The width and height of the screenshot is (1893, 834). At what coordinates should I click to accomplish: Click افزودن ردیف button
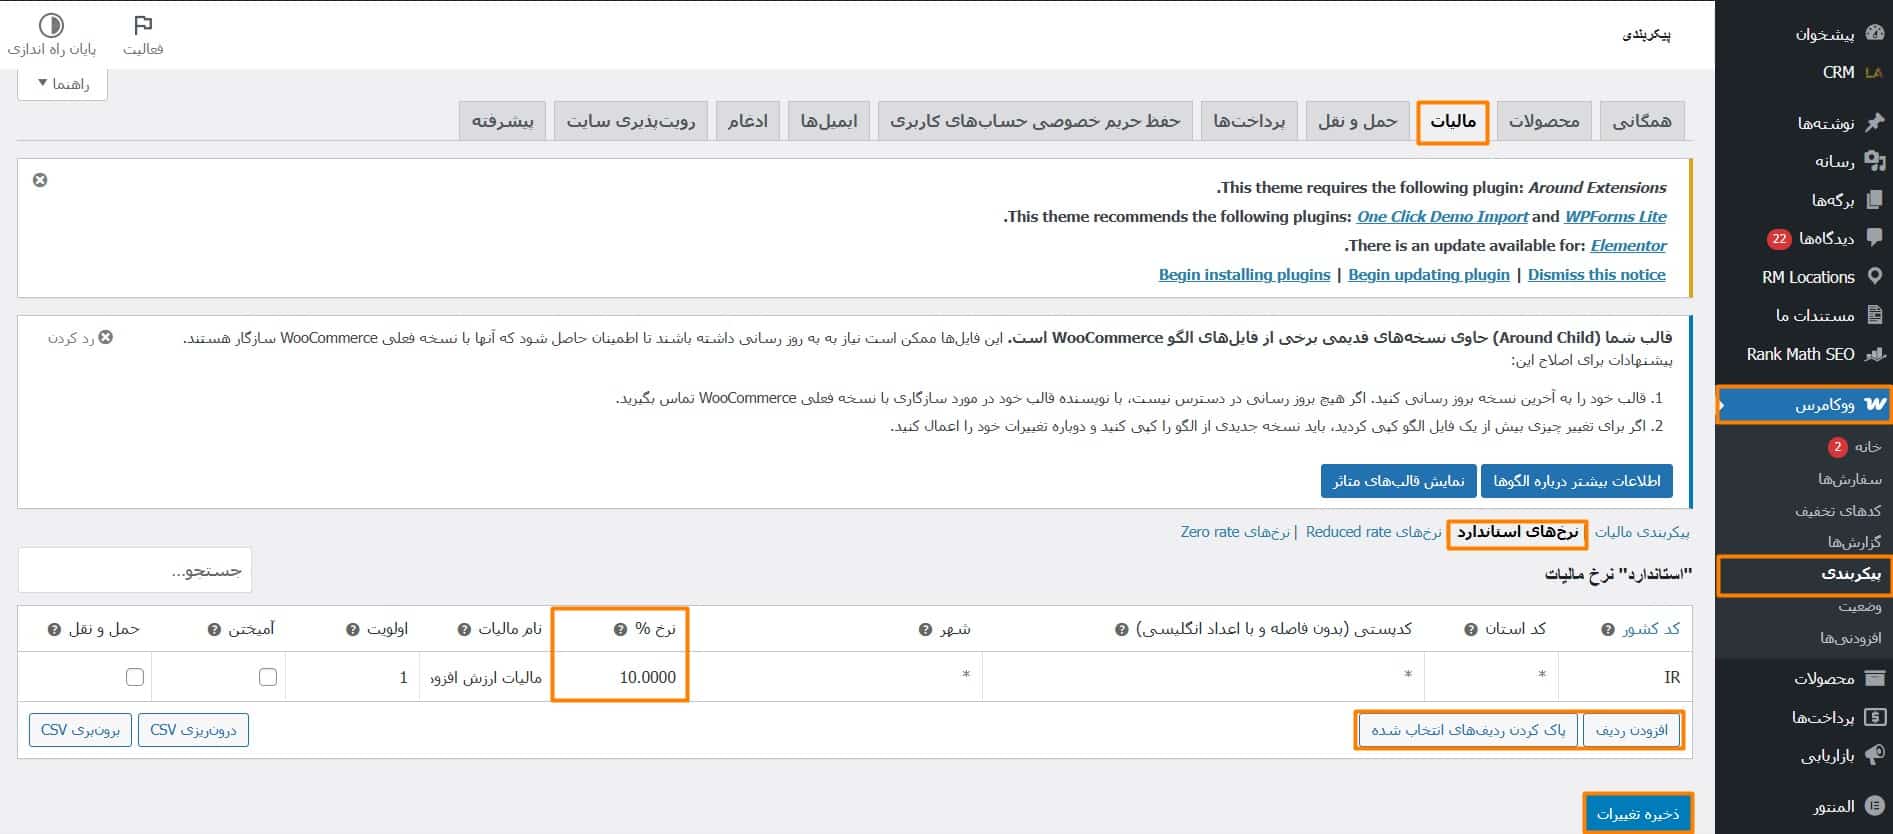coord(1632,730)
